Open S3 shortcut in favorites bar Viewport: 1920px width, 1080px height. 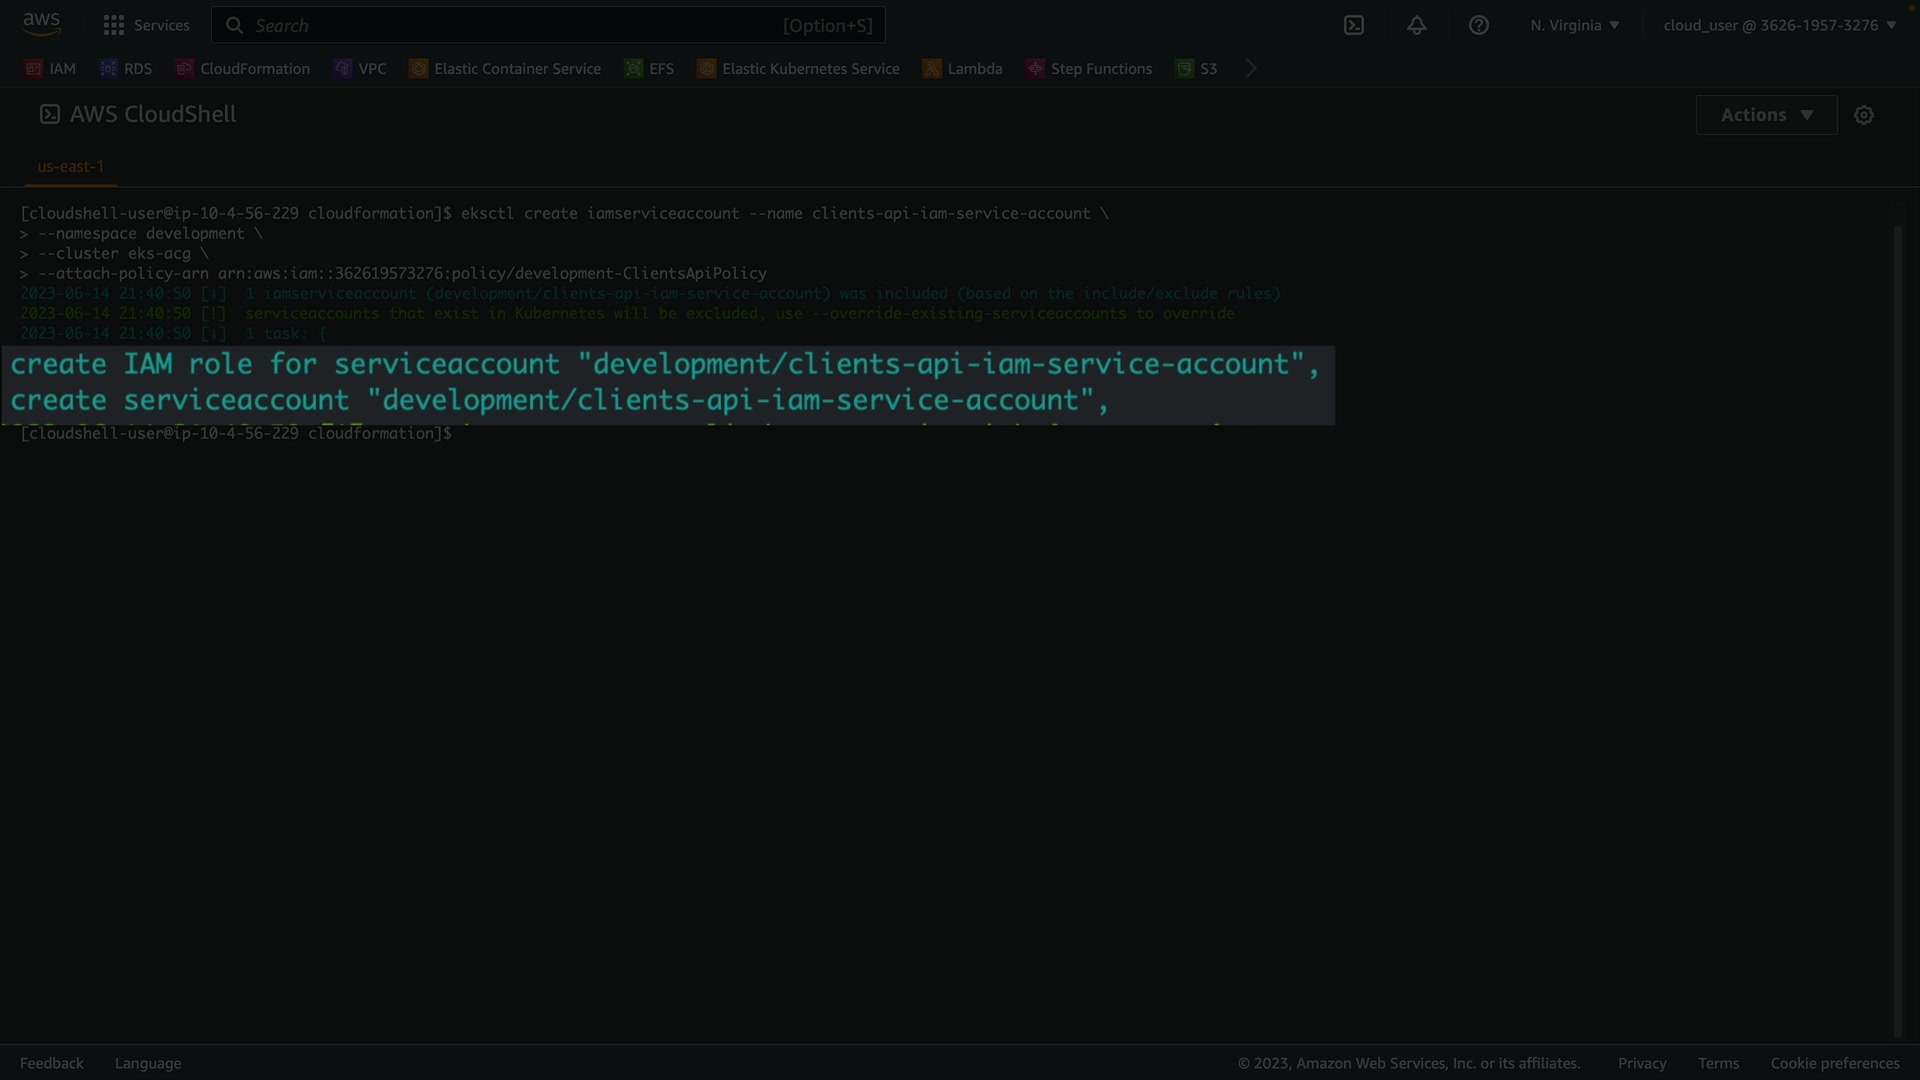click(x=1197, y=68)
